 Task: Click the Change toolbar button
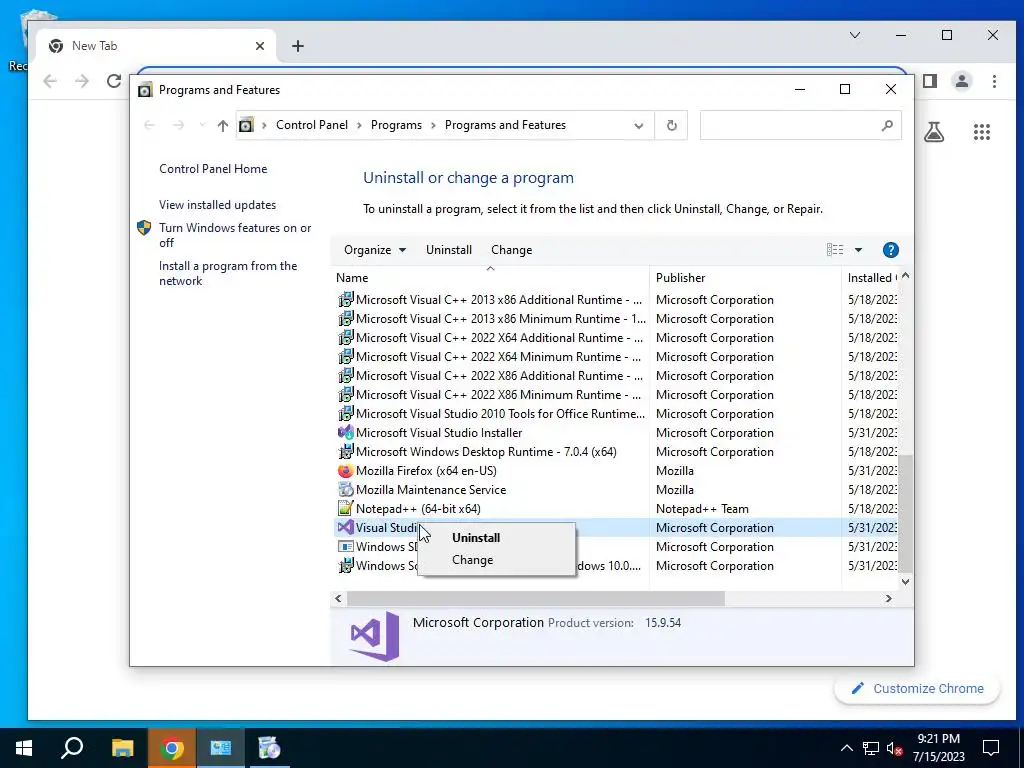point(511,249)
